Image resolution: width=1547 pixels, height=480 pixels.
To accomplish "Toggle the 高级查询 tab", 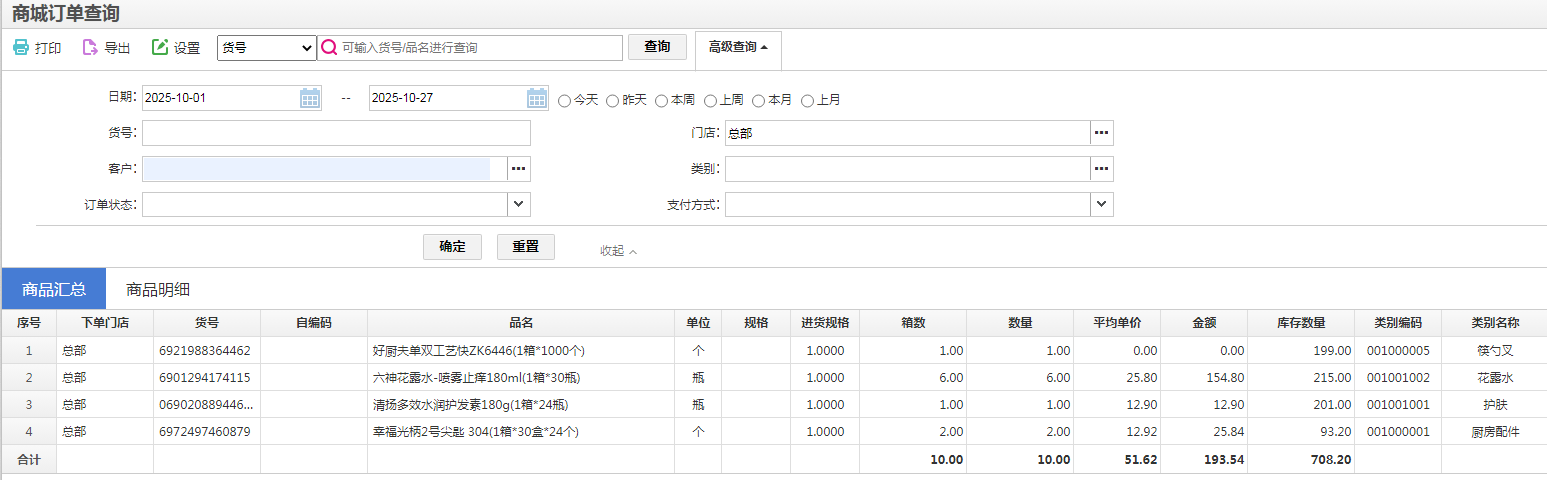I will (x=738, y=47).
